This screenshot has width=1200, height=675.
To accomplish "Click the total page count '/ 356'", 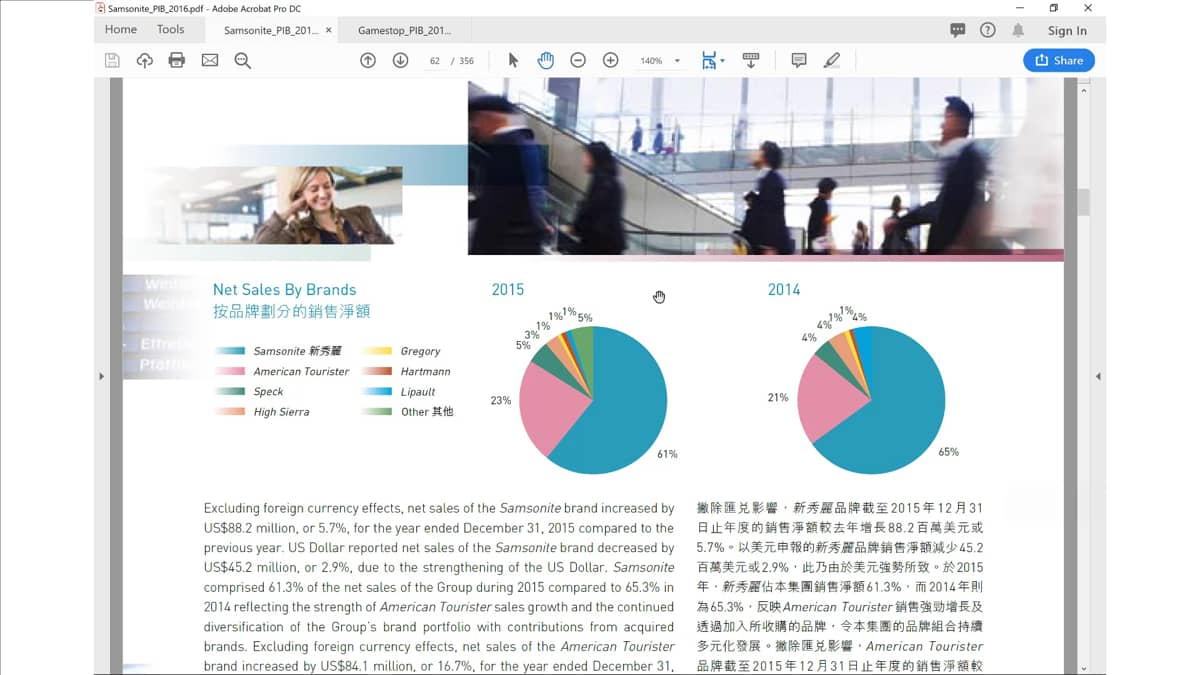I will 463,61.
